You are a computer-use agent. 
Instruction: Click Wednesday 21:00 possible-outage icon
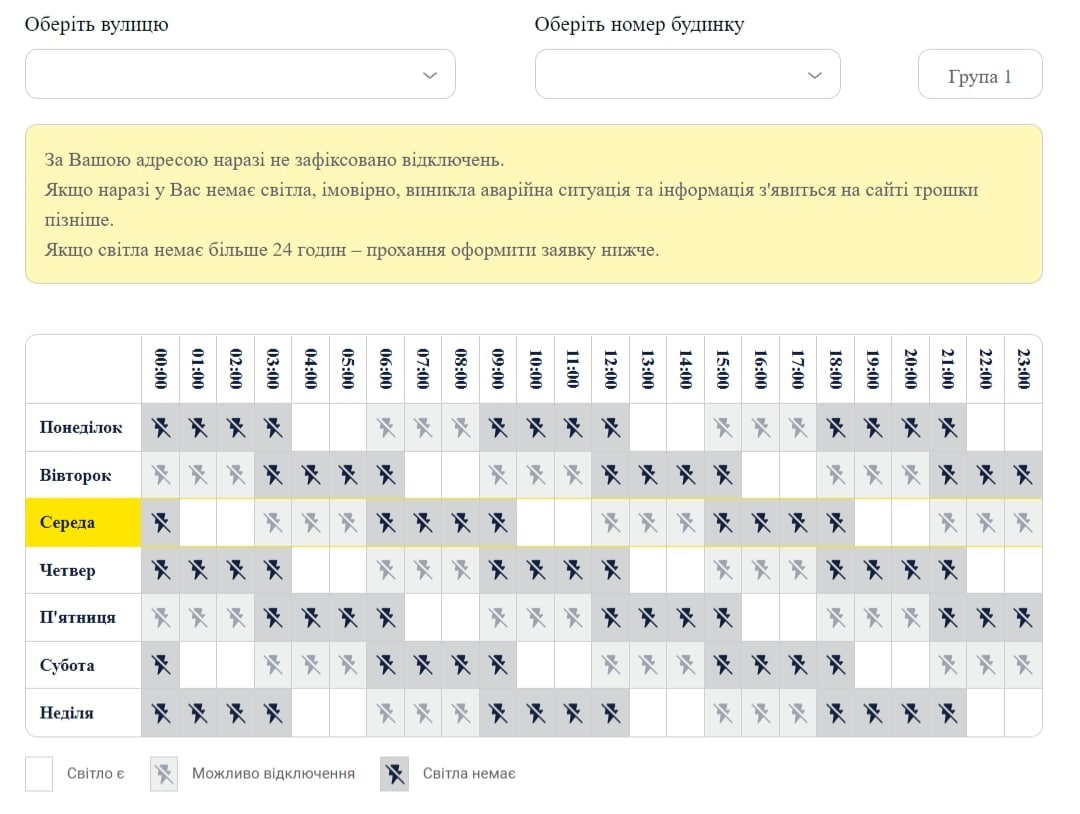948,522
